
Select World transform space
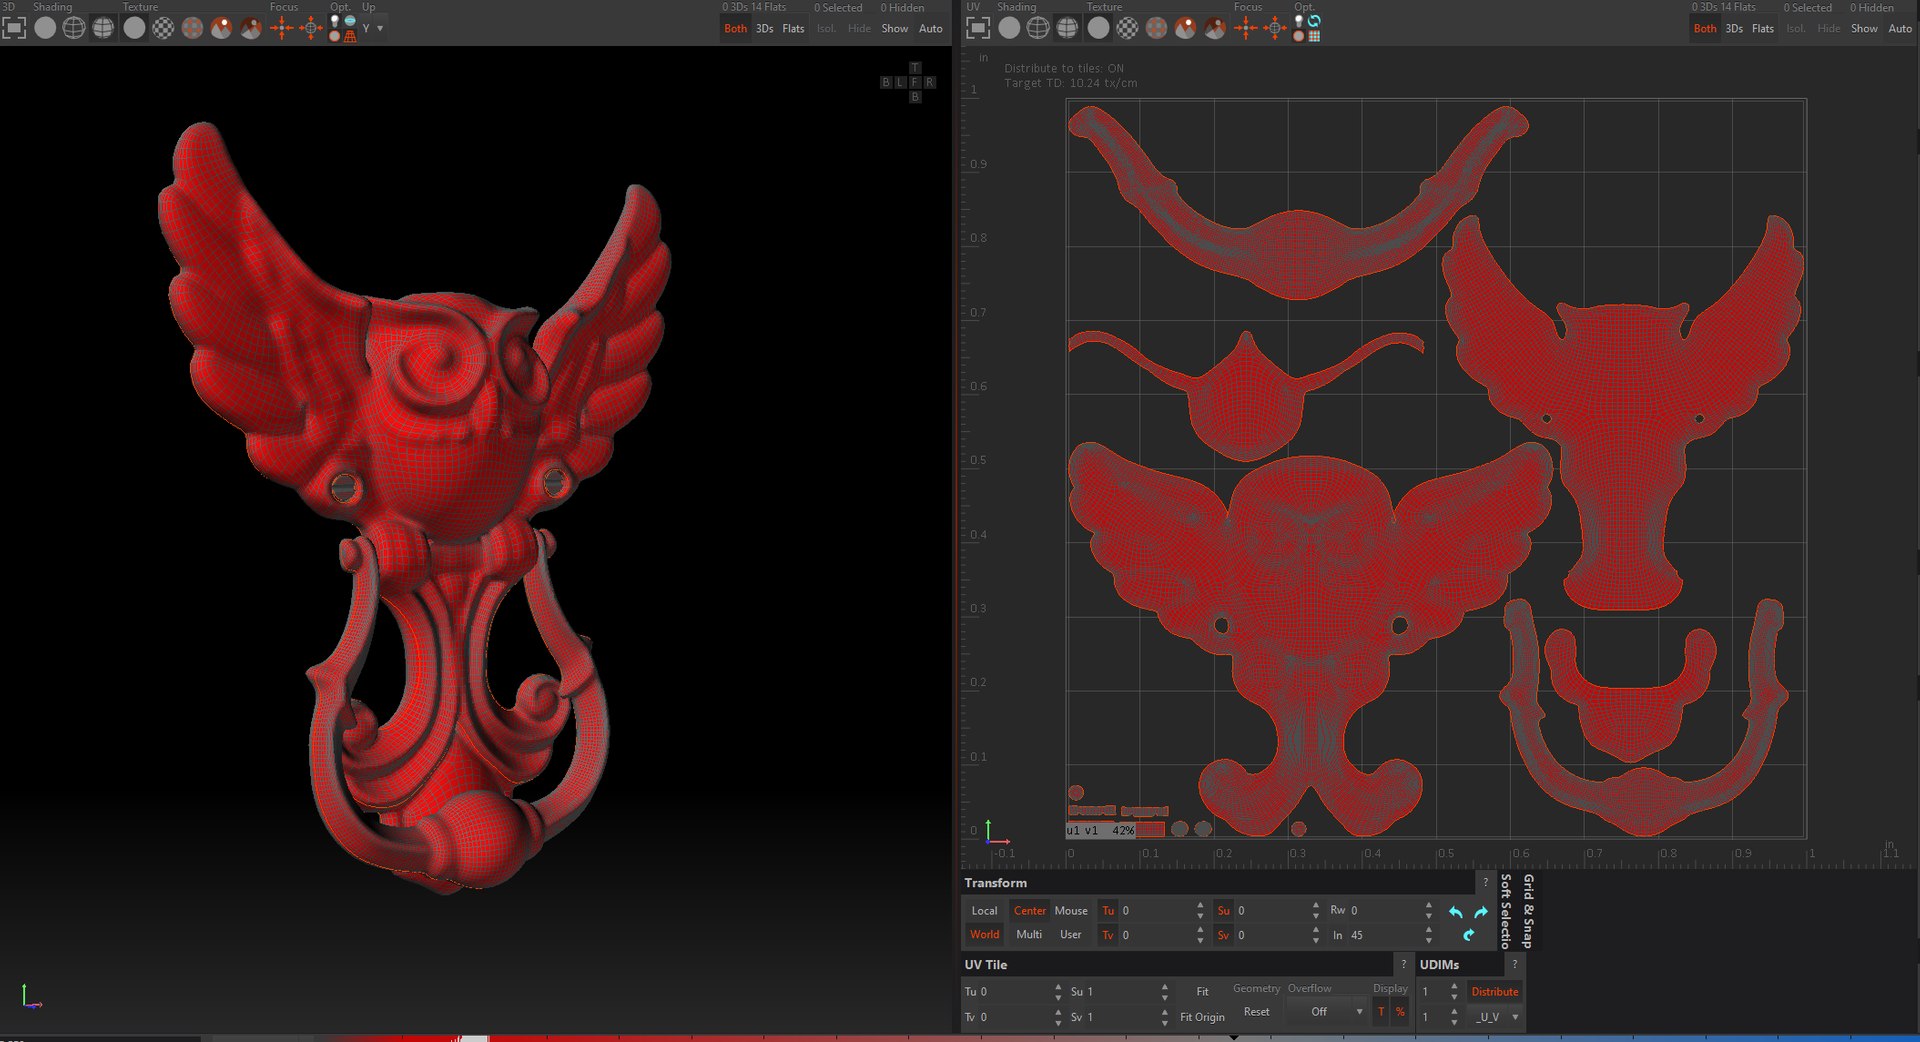point(984,935)
